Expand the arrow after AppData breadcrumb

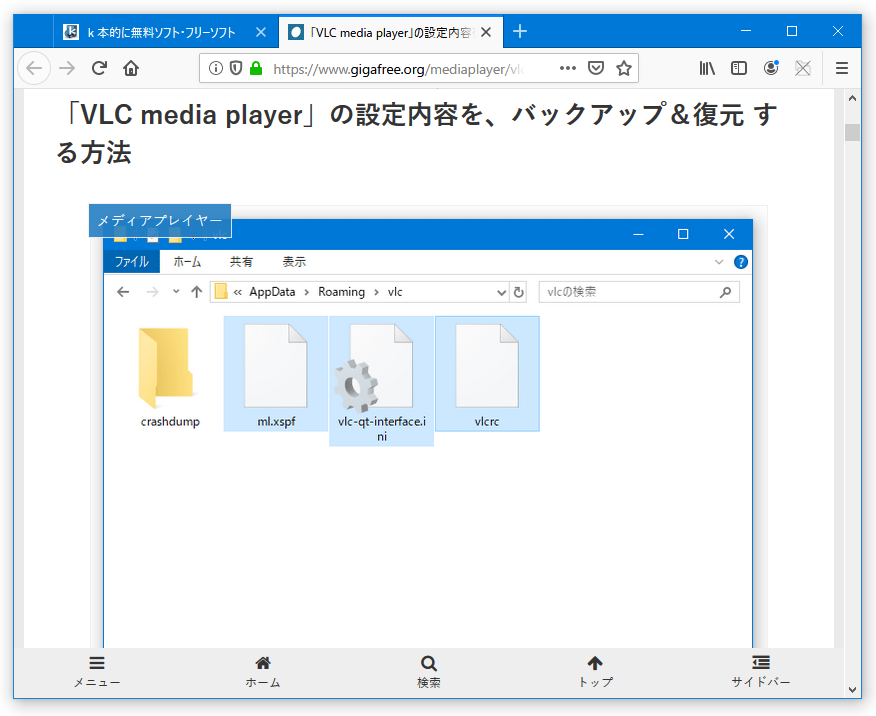[x=307, y=292]
